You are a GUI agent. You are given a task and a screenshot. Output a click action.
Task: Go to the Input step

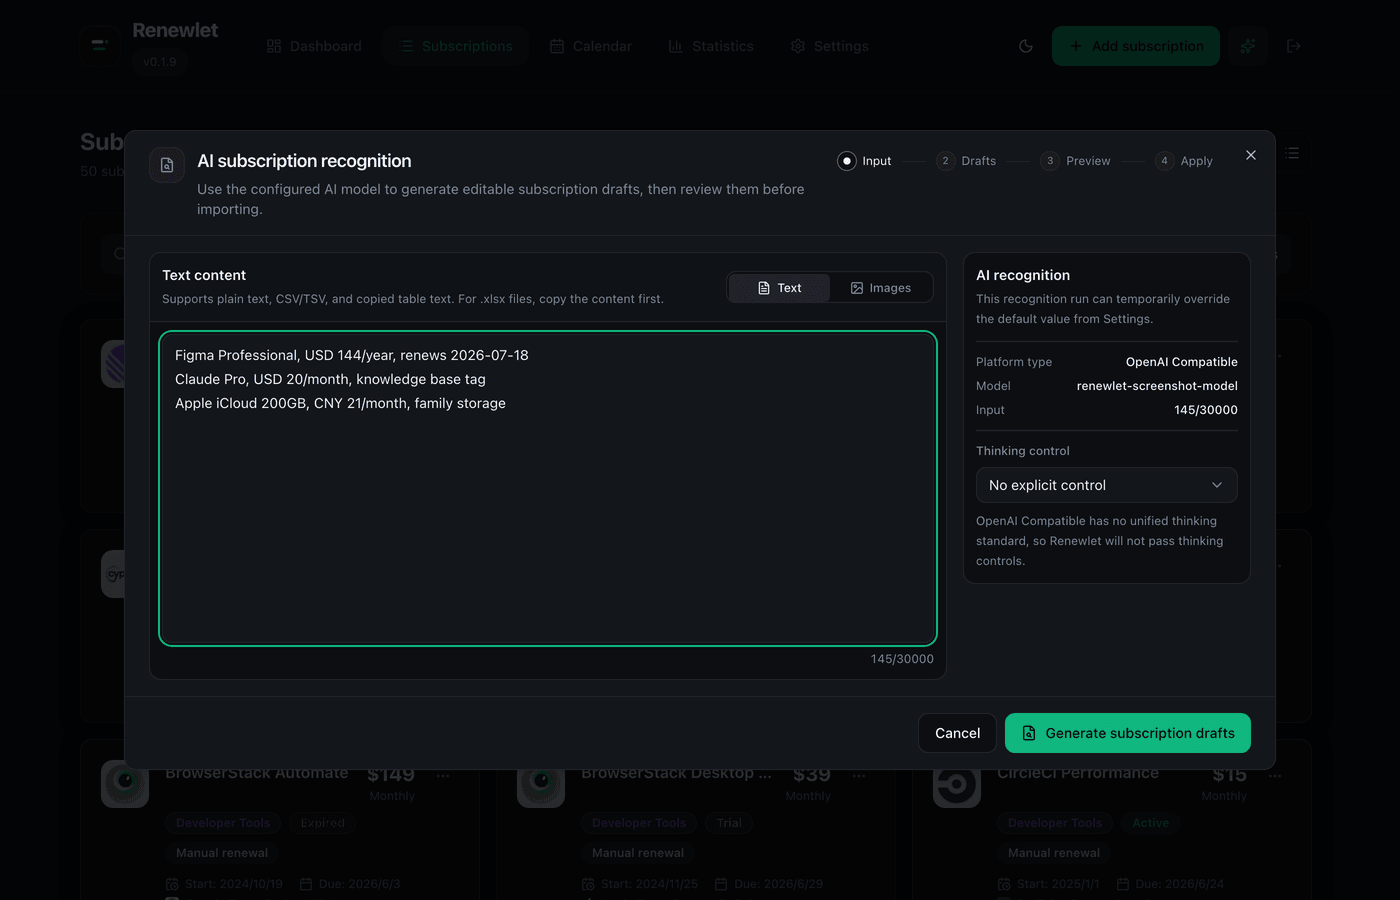[x=864, y=161]
